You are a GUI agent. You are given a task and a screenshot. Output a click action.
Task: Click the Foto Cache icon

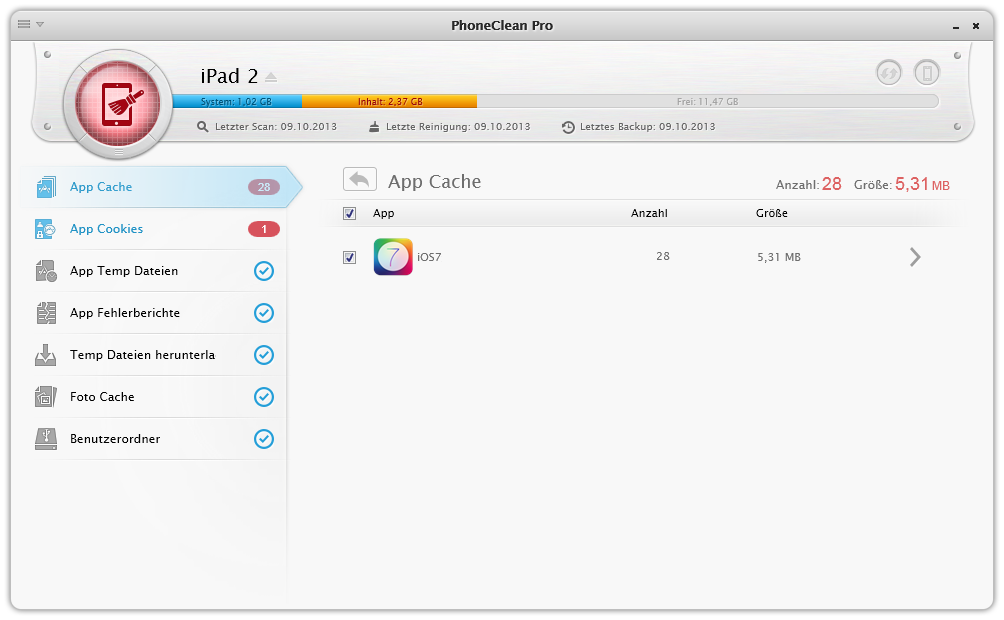click(x=45, y=397)
